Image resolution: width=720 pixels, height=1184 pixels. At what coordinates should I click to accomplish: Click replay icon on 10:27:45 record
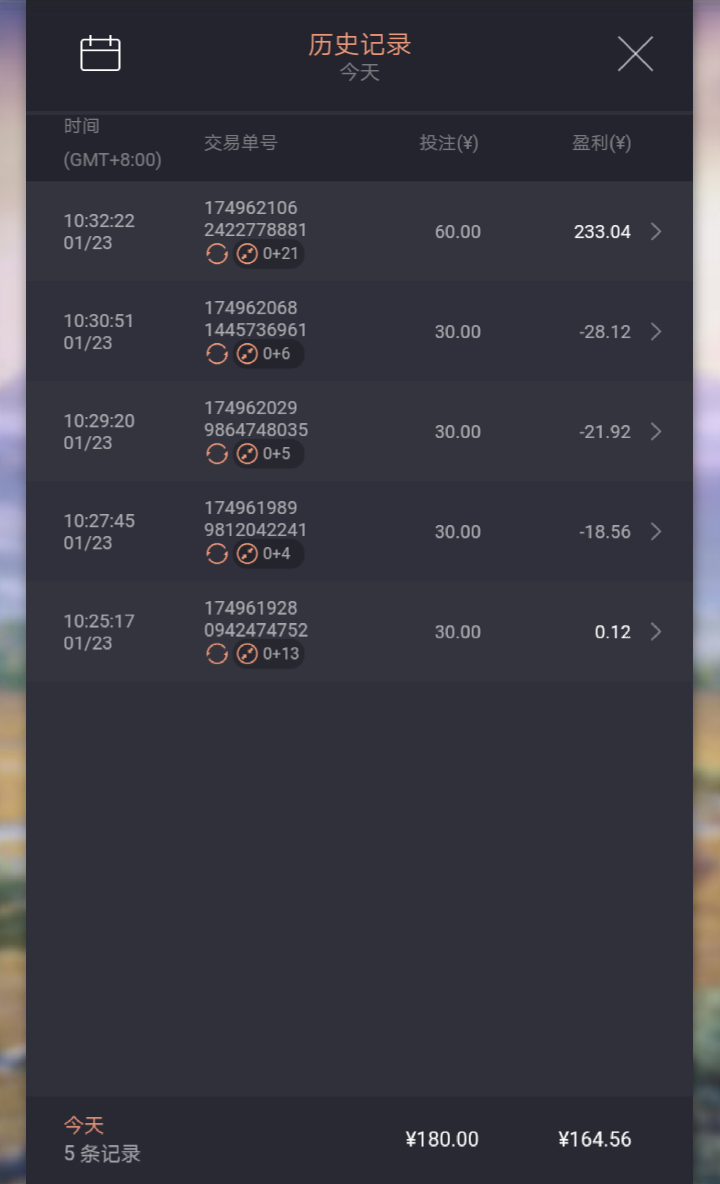point(217,553)
